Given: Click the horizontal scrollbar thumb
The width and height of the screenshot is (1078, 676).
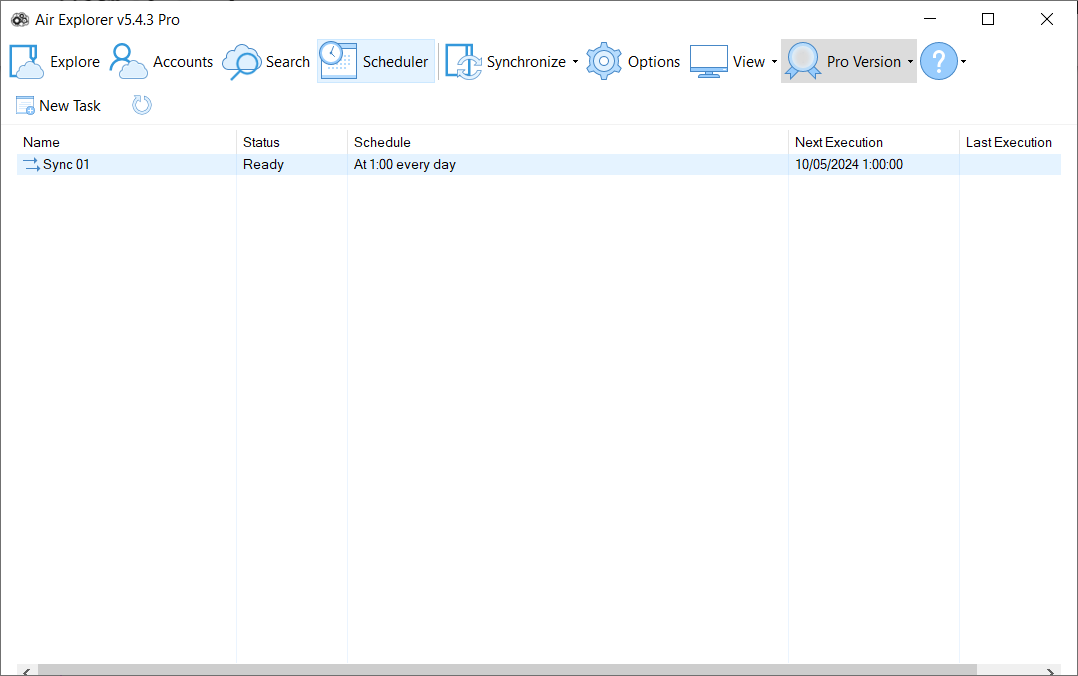Looking at the screenshot, I should point(507,670).
